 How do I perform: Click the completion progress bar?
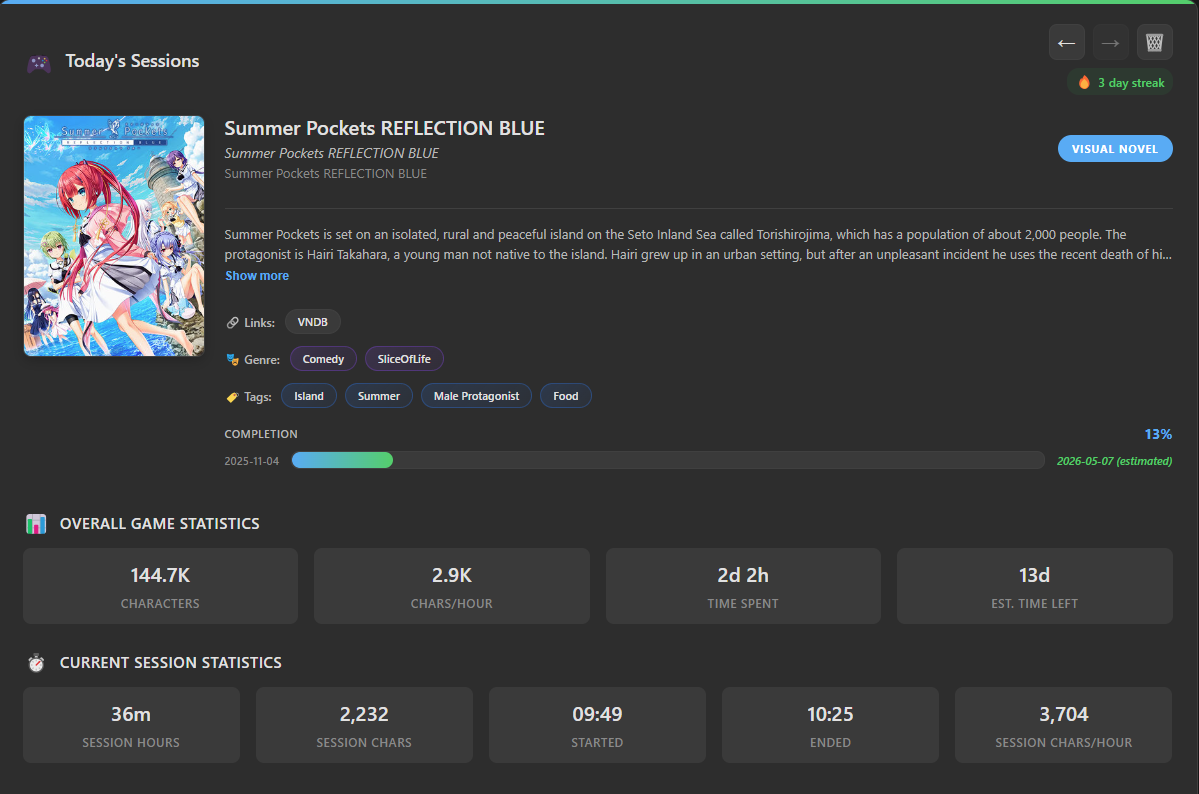668,460
